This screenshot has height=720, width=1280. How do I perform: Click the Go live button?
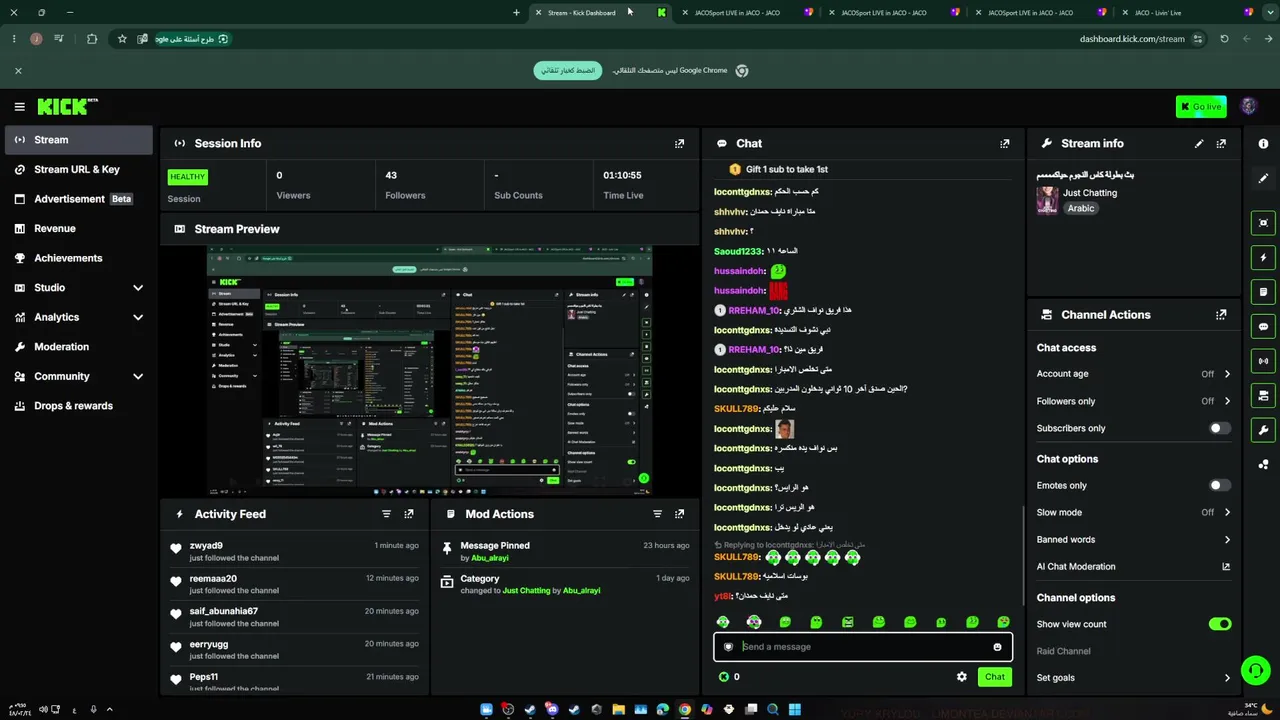point(1201,107)
